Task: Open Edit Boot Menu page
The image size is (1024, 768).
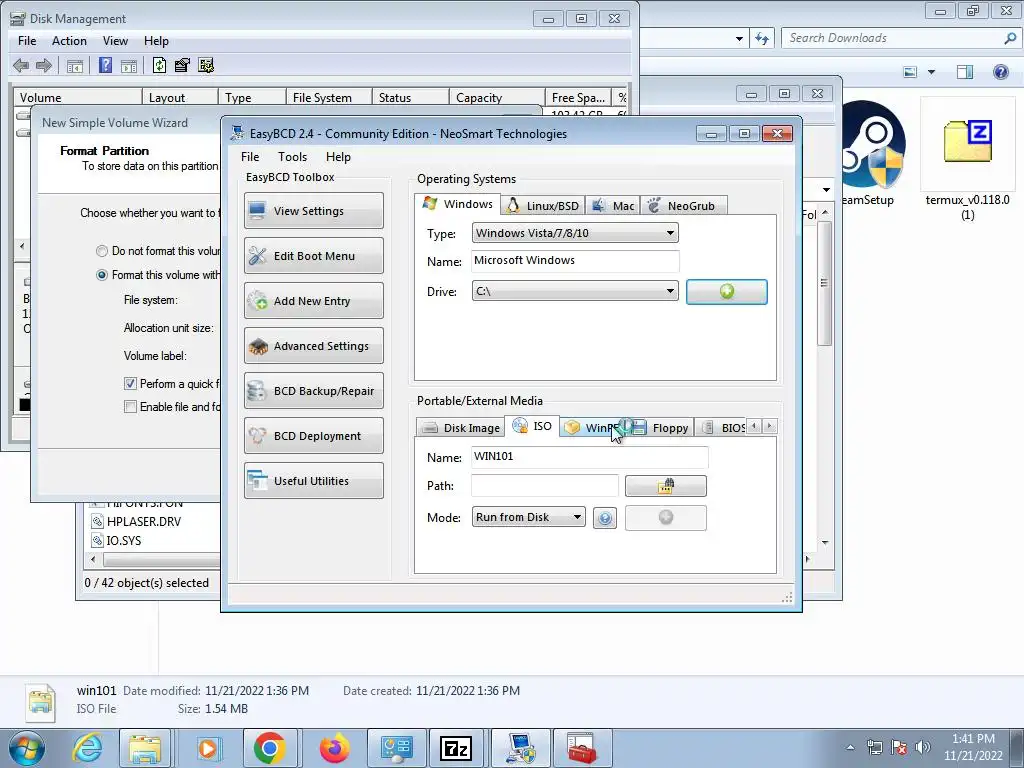Action: tap(313, 256)
